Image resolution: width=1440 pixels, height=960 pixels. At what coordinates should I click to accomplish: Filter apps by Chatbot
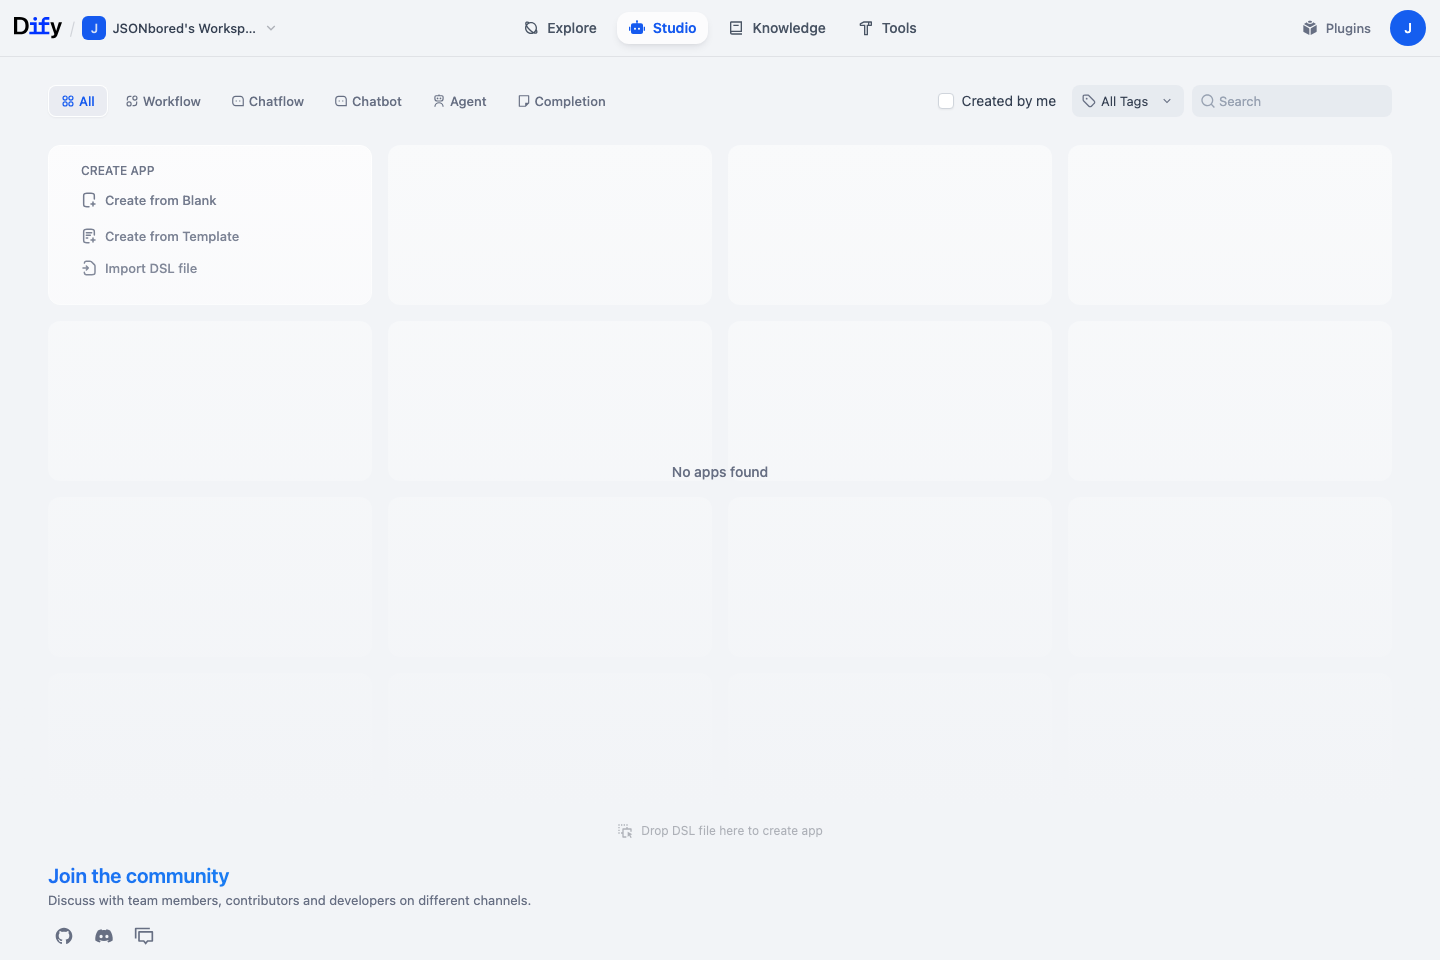pyautogui.click(x=368, y=101)
